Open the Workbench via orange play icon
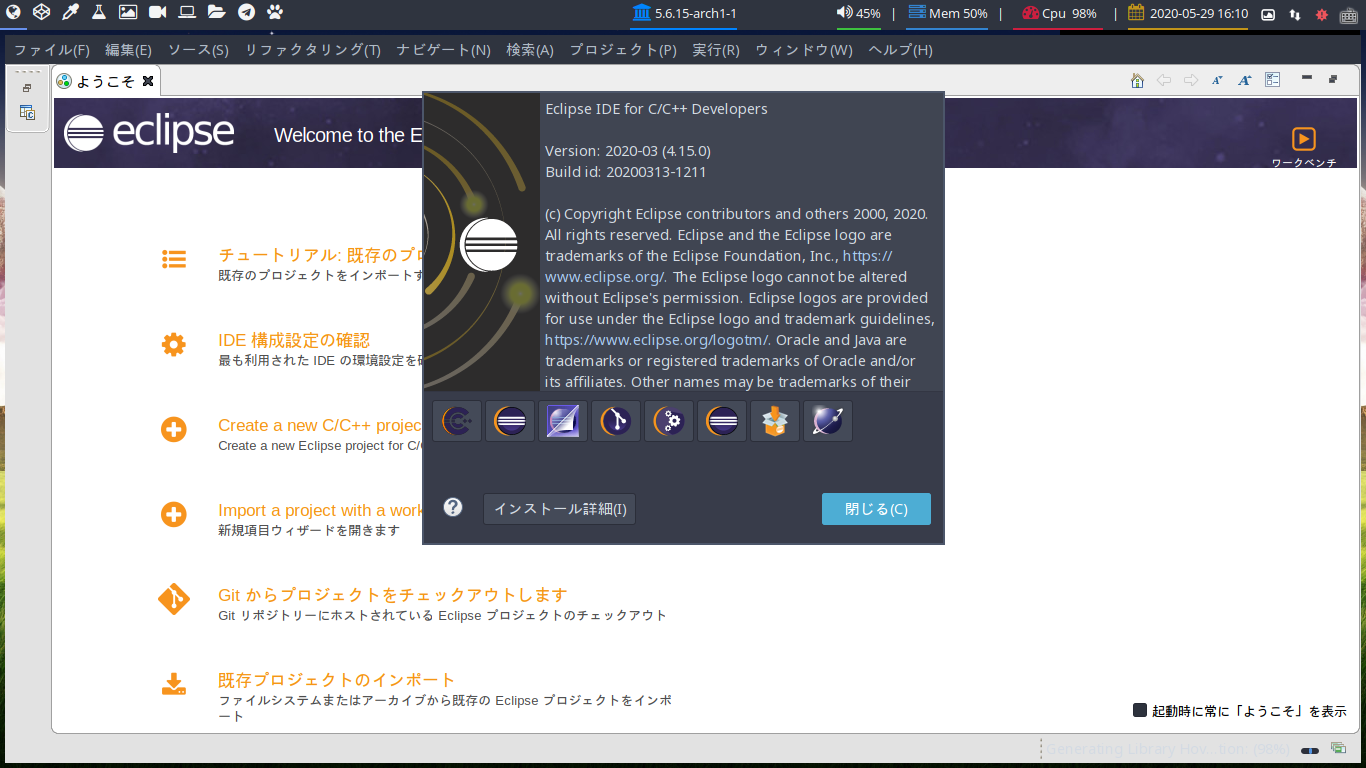The image size is (1366, 768). tap(1303, 139)
